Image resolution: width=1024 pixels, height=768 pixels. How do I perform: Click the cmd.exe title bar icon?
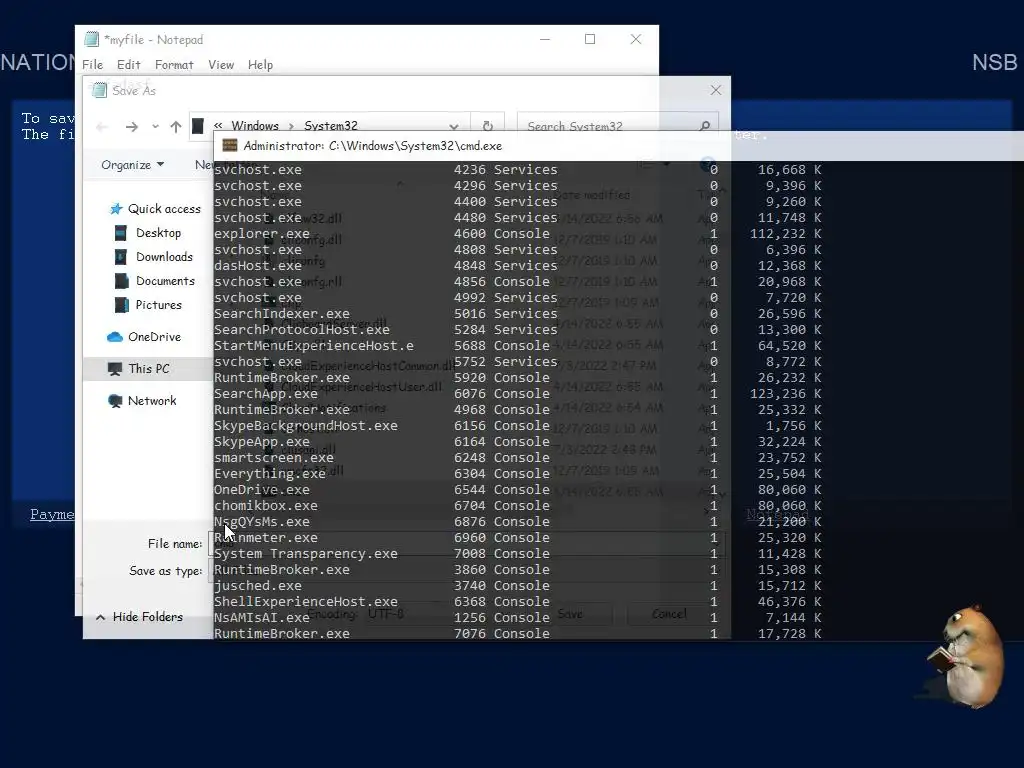coord(230,145)
